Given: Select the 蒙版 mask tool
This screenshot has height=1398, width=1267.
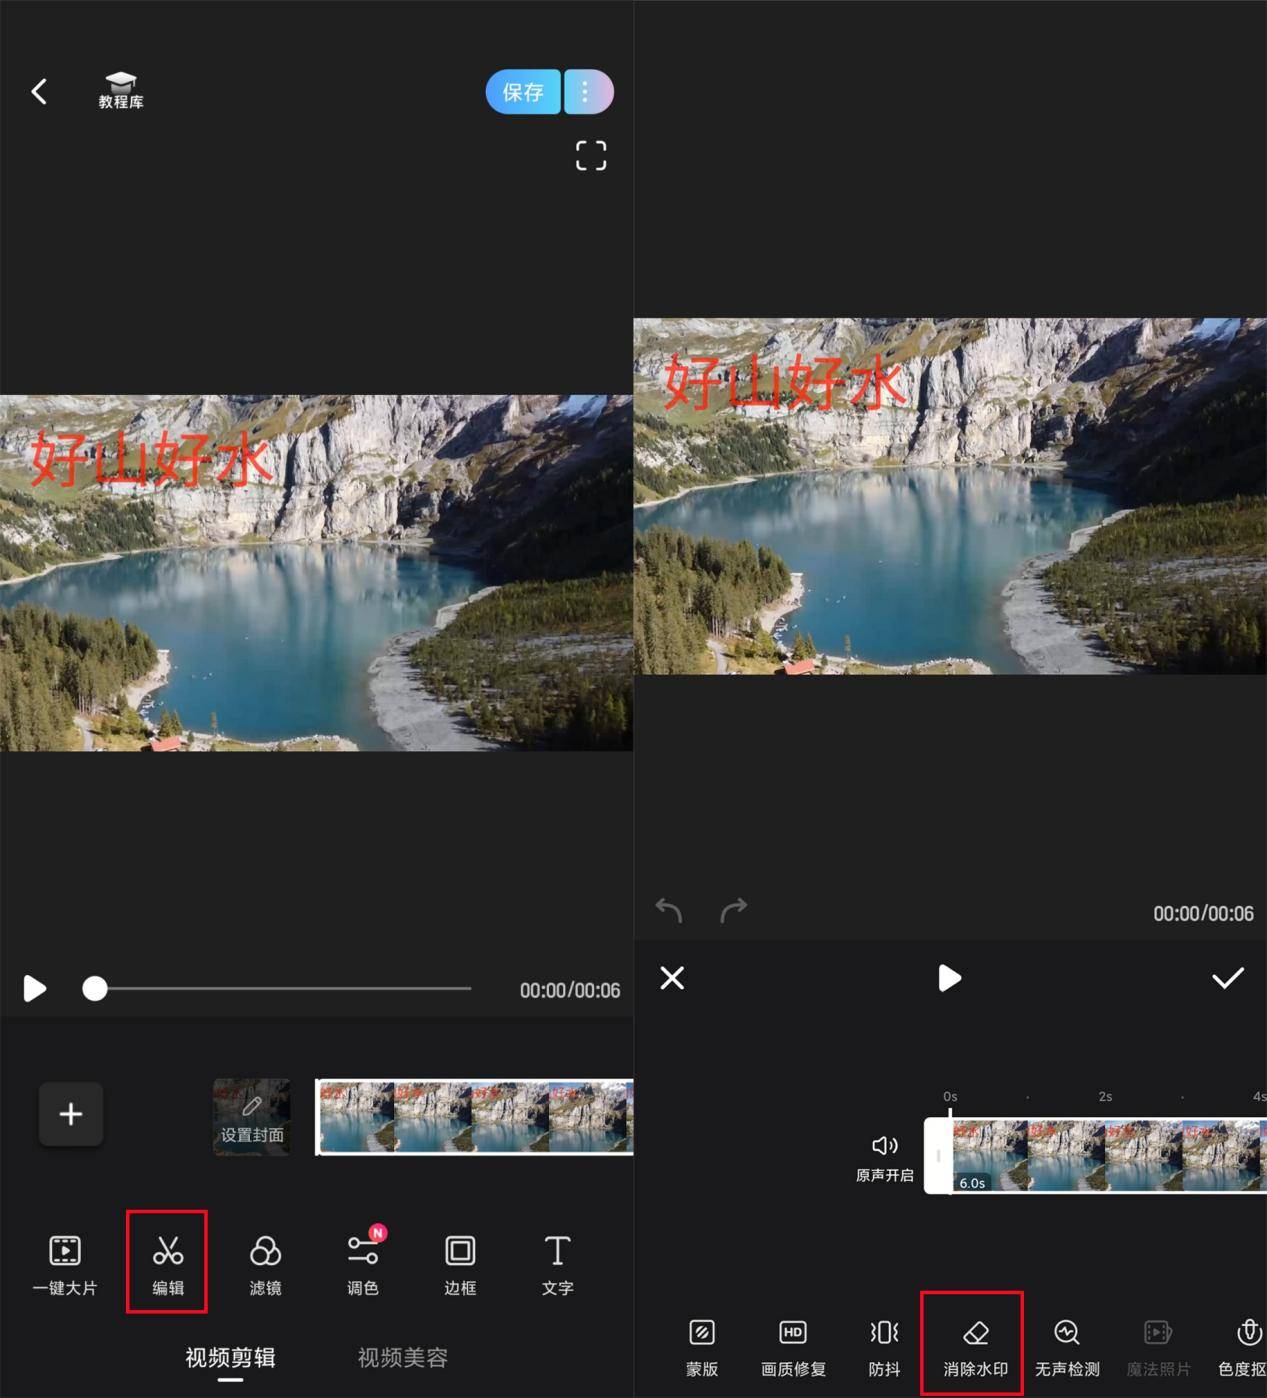Looking at the screenshot, I should (x=702, y=1345).
